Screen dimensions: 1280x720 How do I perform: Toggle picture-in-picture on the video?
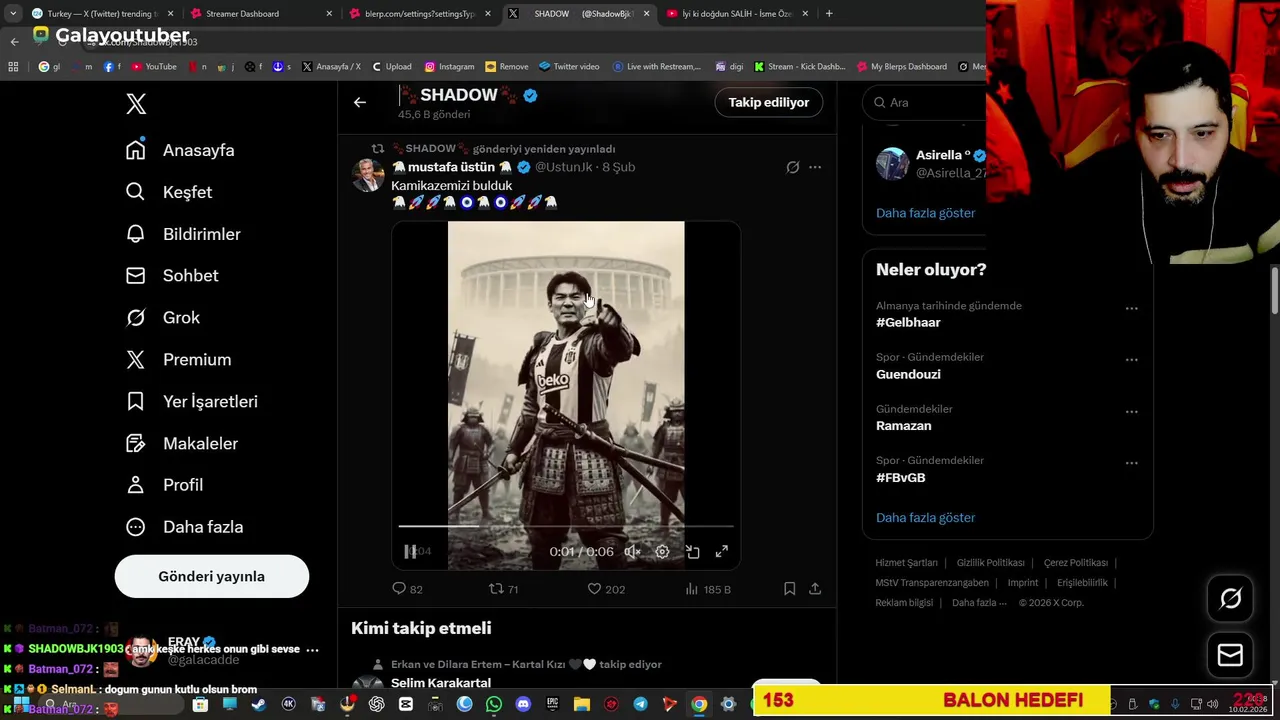click(692, 552)
